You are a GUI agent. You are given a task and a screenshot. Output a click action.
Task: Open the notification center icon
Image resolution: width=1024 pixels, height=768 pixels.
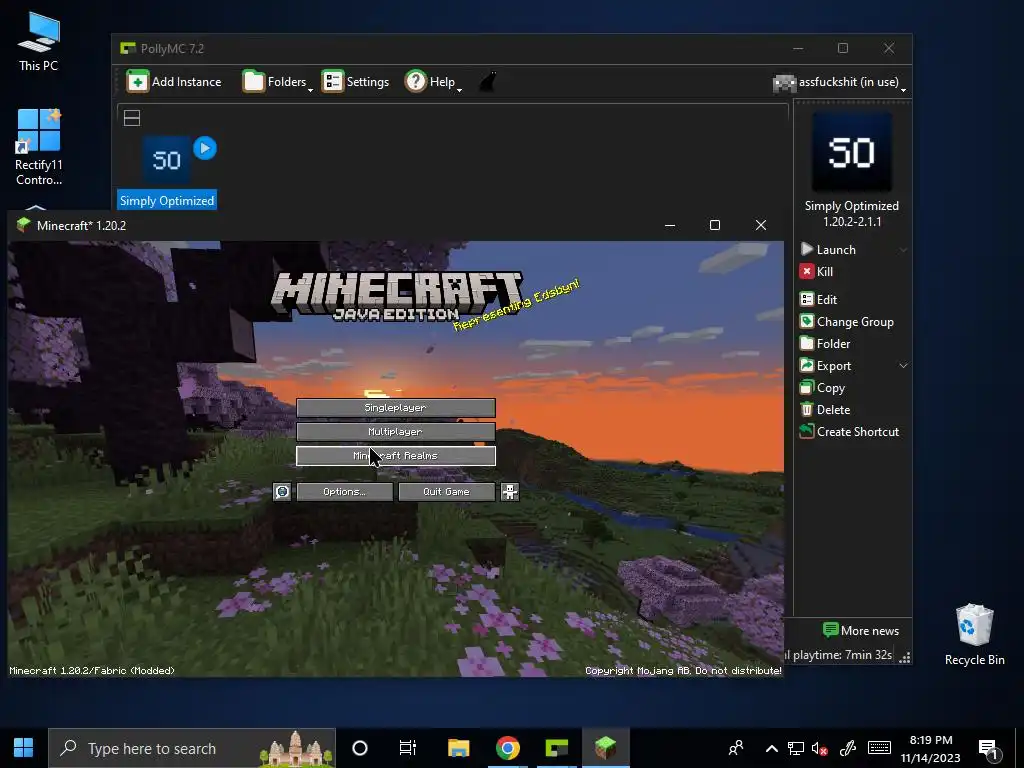[989, 748]
